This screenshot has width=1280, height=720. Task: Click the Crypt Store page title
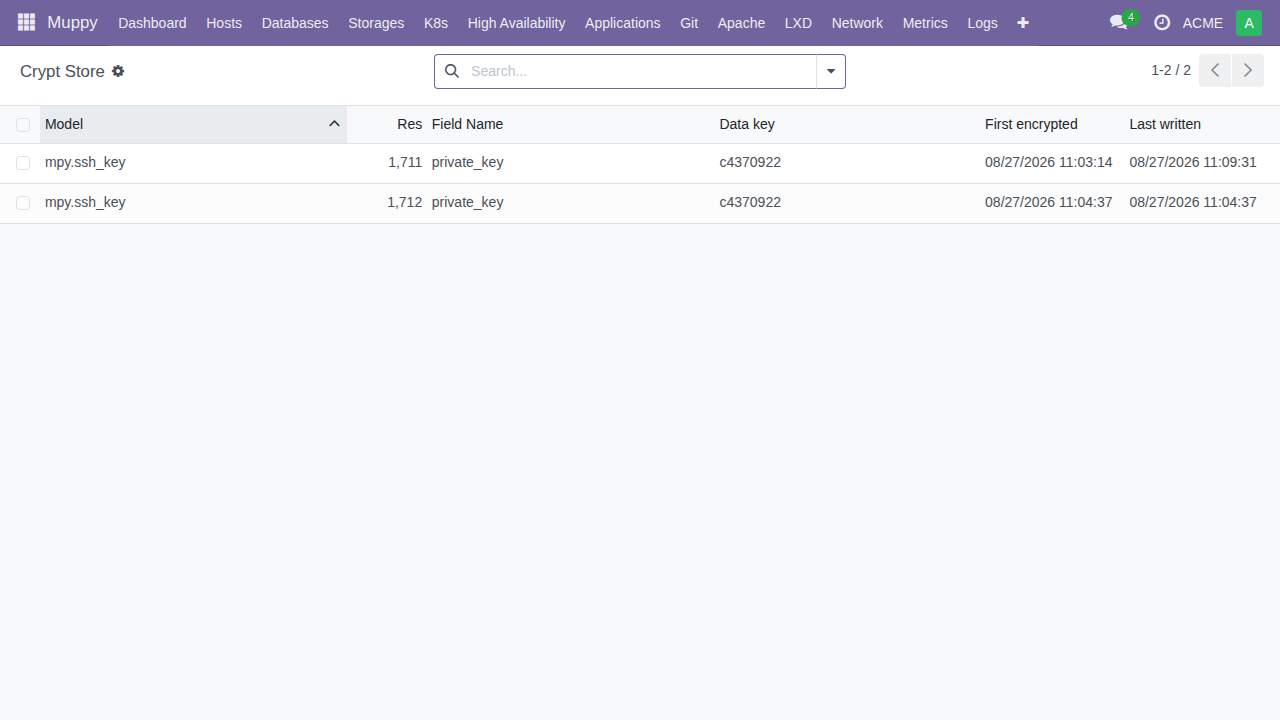62,71
